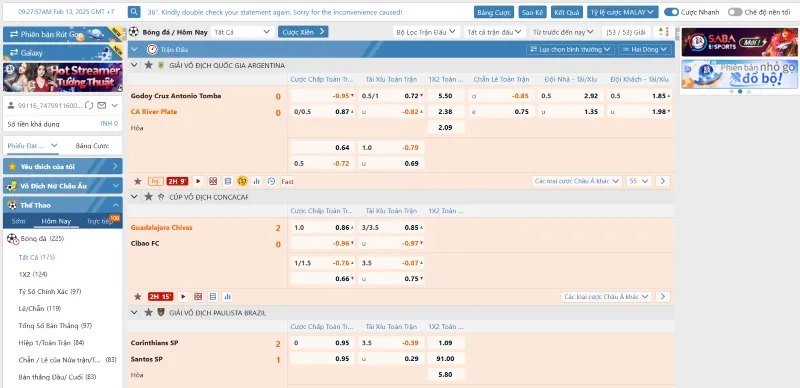The height and width of the screenshot is (388, 800).
Task: Switch to the Galaxy version
Action: [x=63, y=53]
